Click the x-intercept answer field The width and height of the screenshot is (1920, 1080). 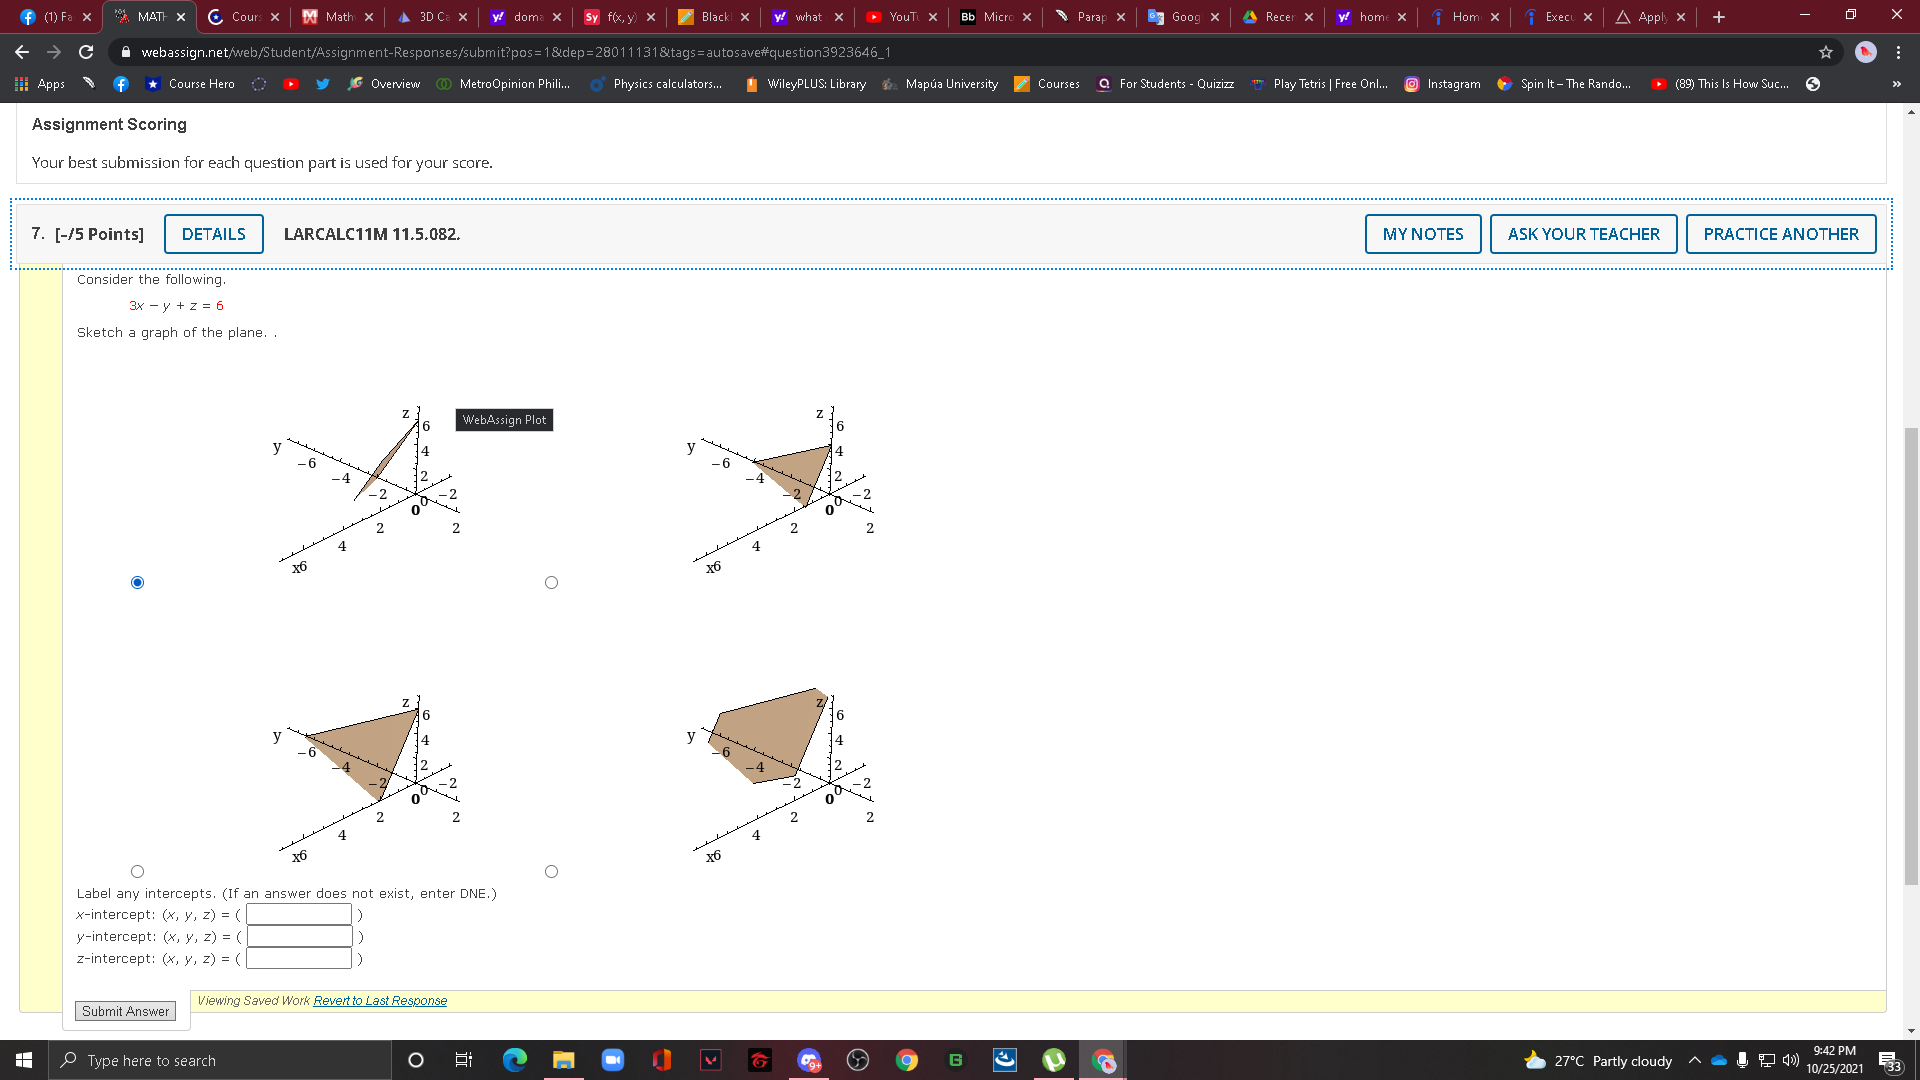(298, 913)
